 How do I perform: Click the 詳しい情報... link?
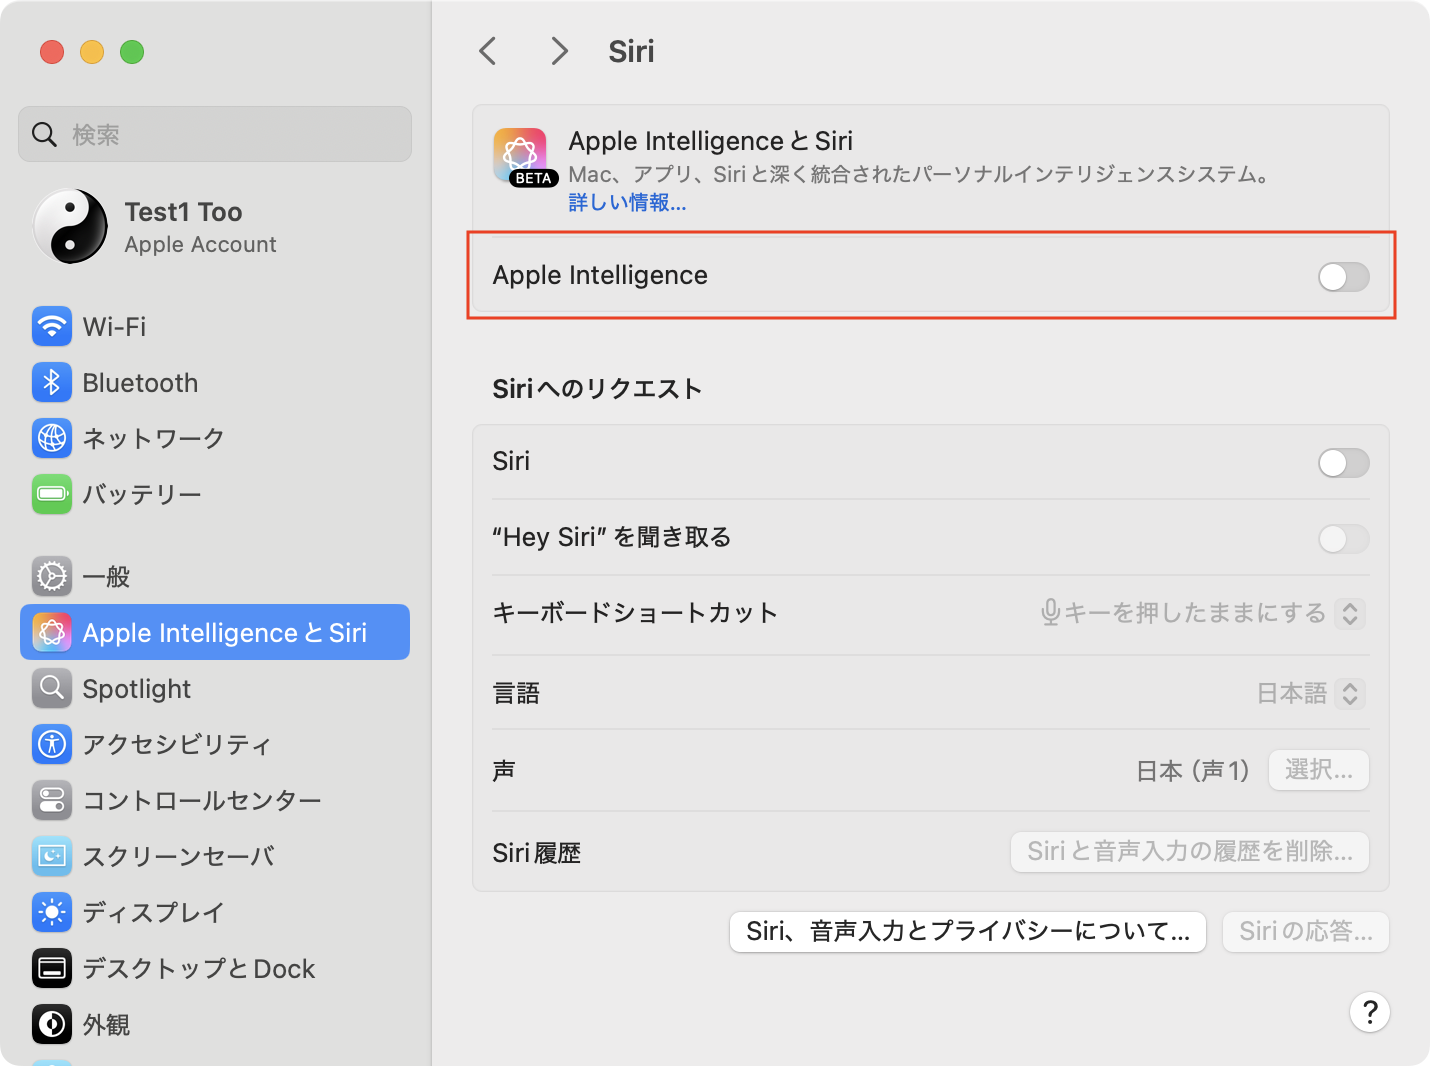click(627, 203)
